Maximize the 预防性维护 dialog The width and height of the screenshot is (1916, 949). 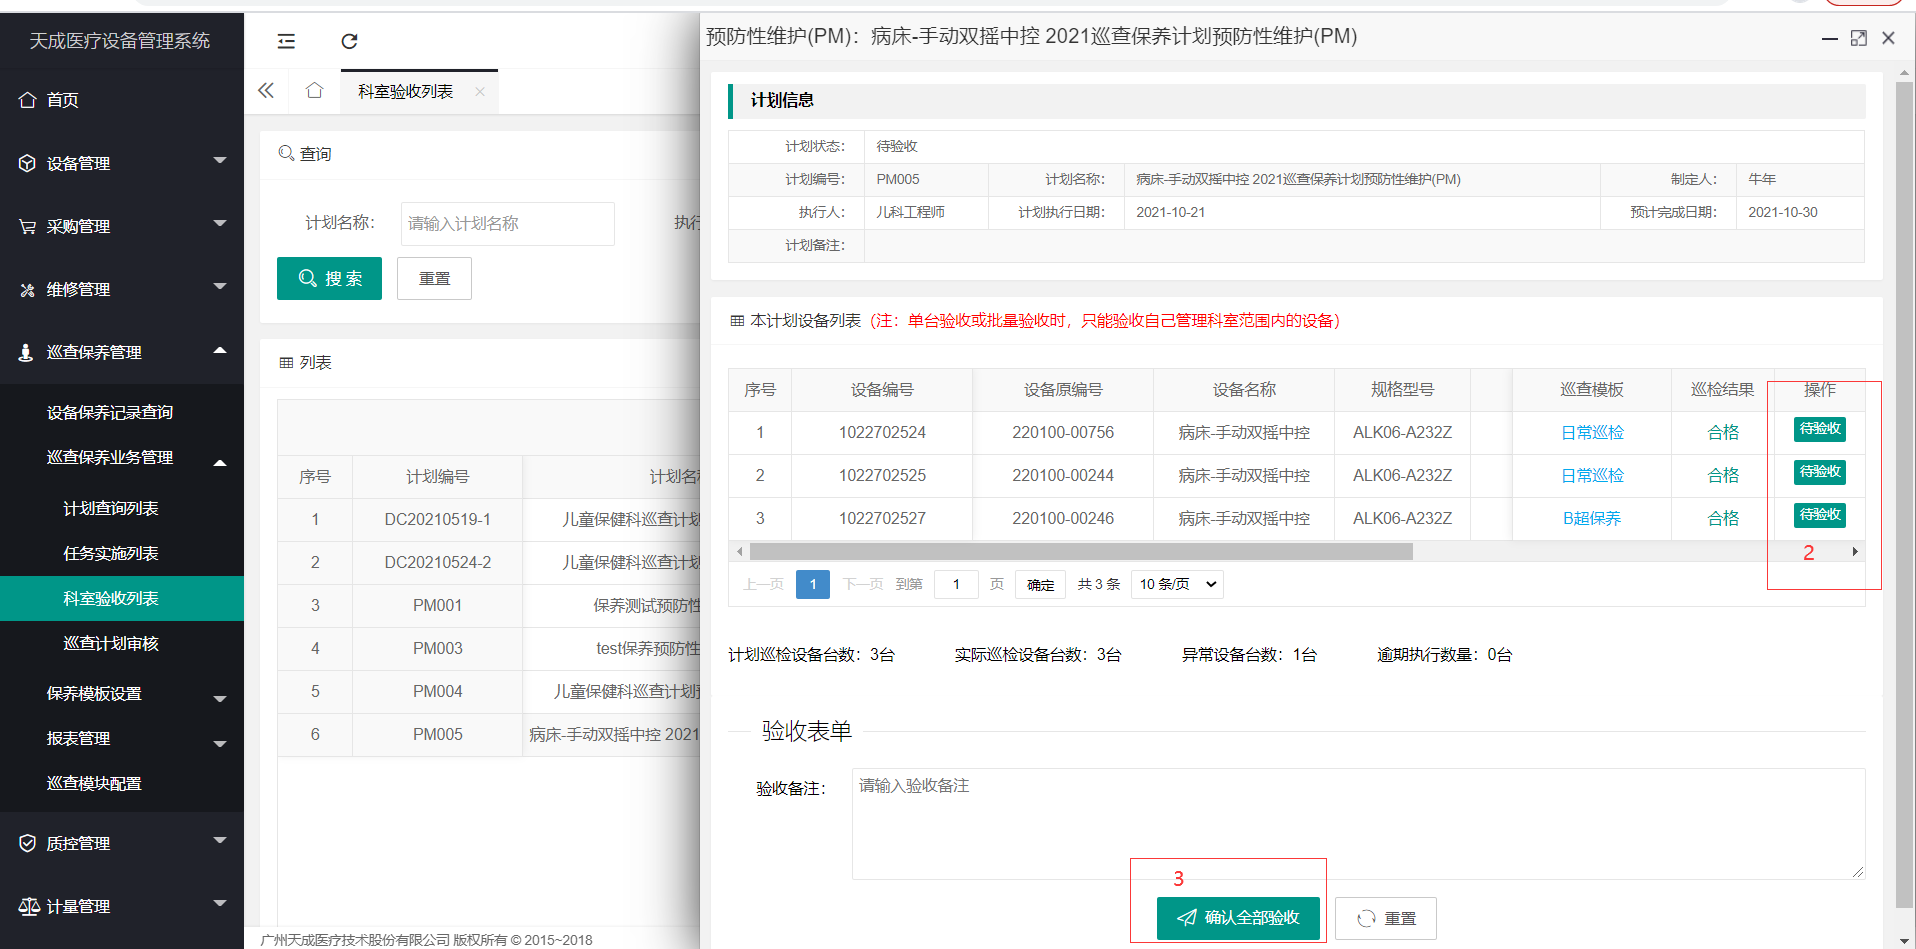(x=1859, y=38)
